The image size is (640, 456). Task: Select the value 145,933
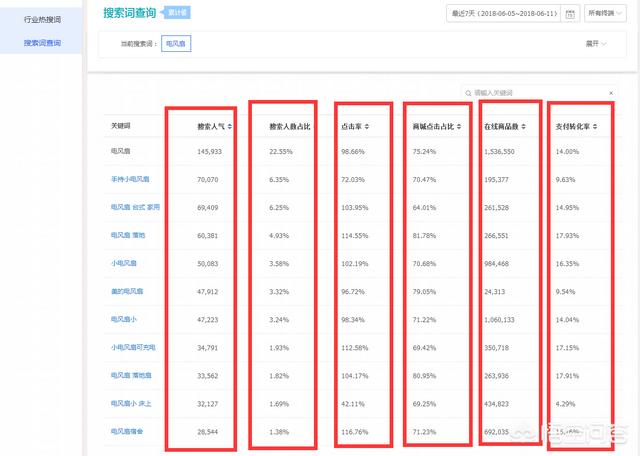coord(209,151)
